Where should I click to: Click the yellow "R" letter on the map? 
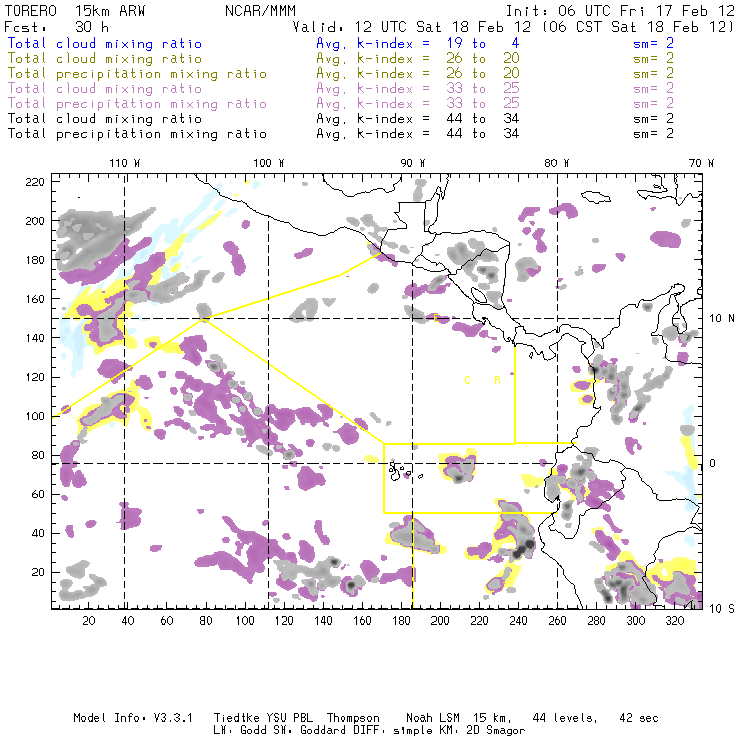[x=497, y=380]
